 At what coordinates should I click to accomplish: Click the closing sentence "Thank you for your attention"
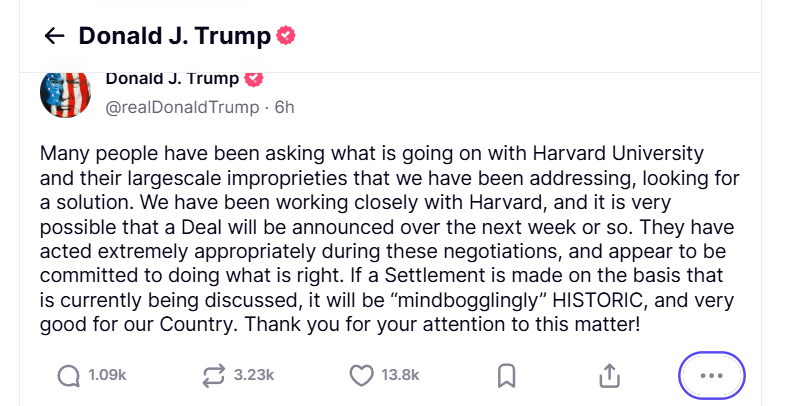coord(457,327)
